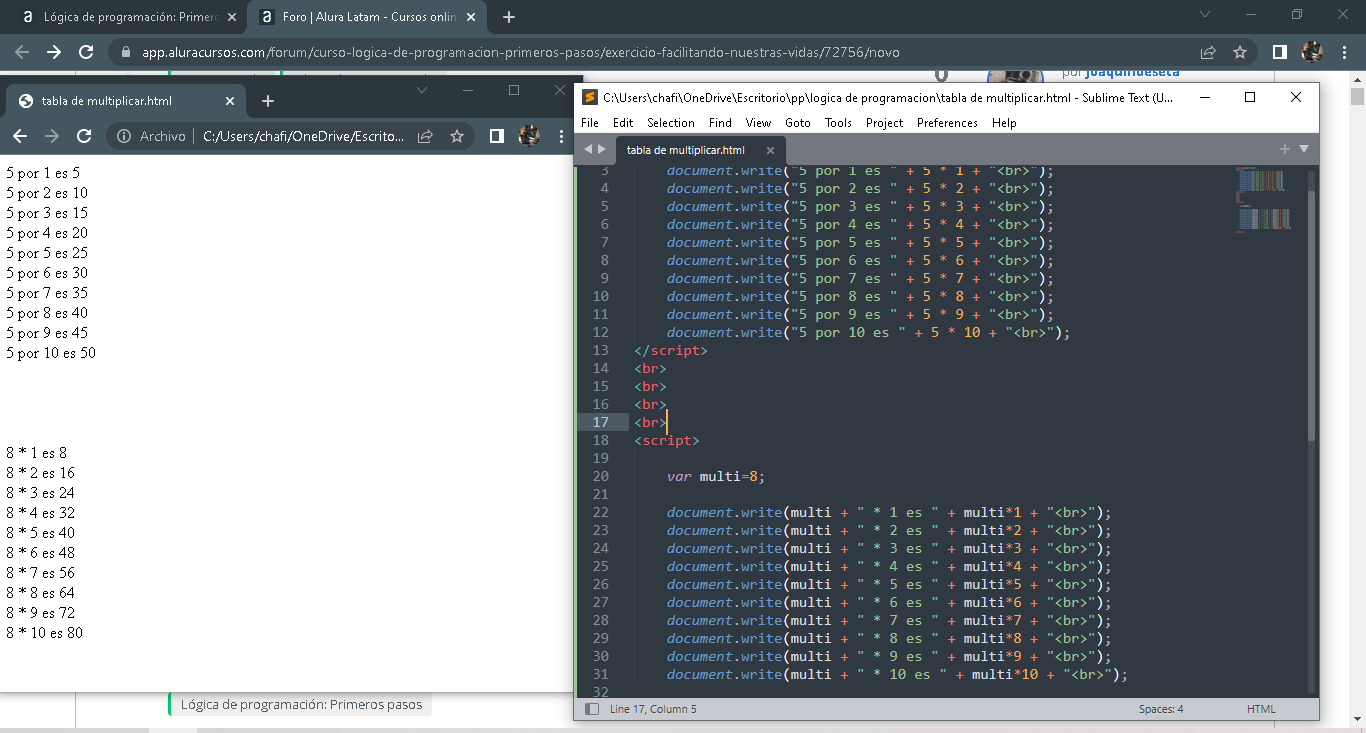
Task: Change syntax via HTML status item
Action: [x=1261, y=709]
